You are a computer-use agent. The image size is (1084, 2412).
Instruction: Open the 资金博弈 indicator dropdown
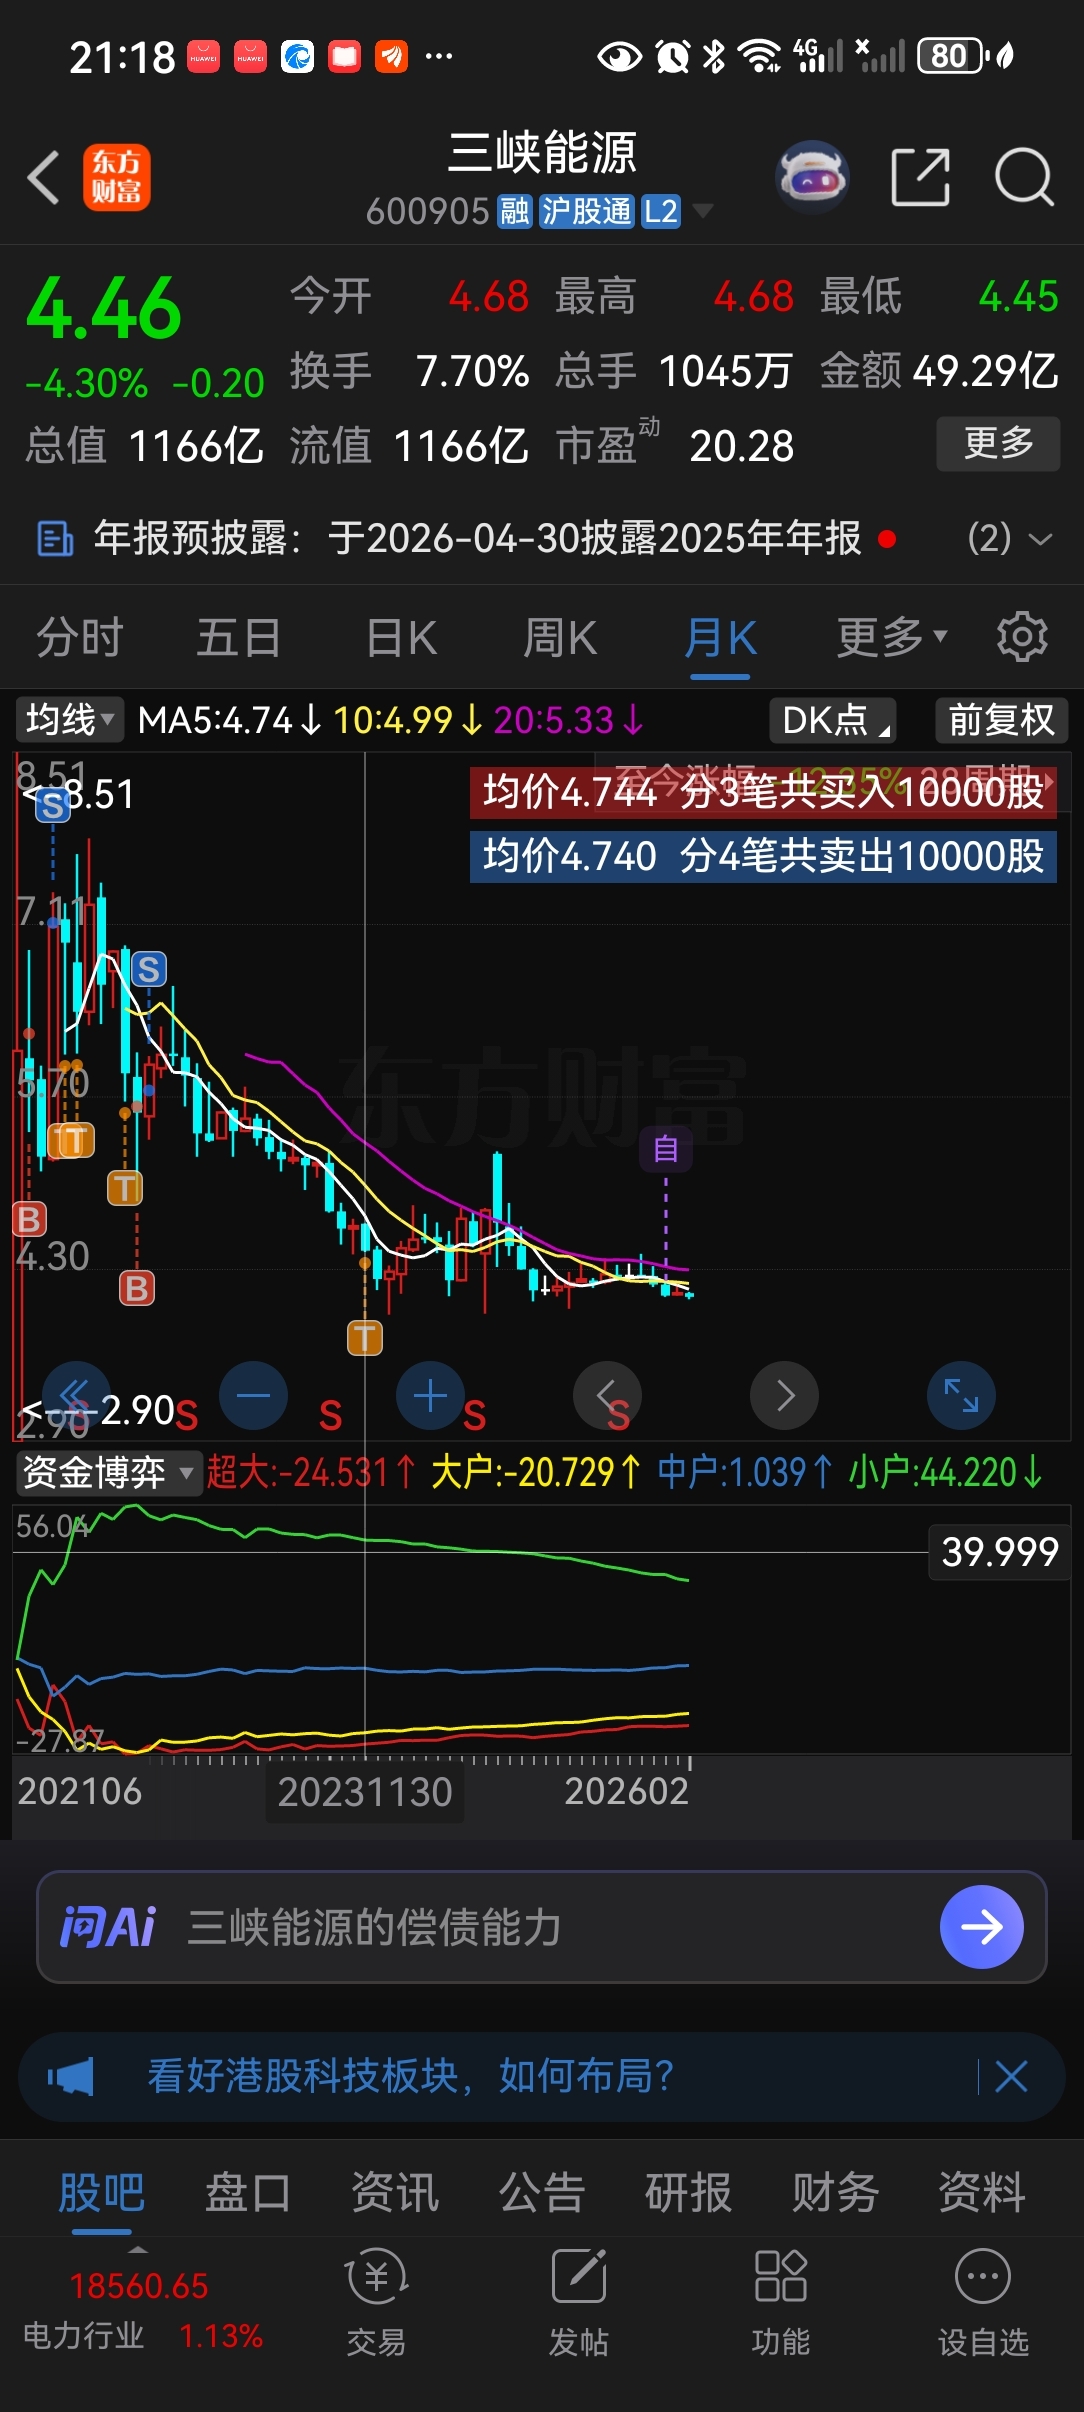pos(108,1473)
